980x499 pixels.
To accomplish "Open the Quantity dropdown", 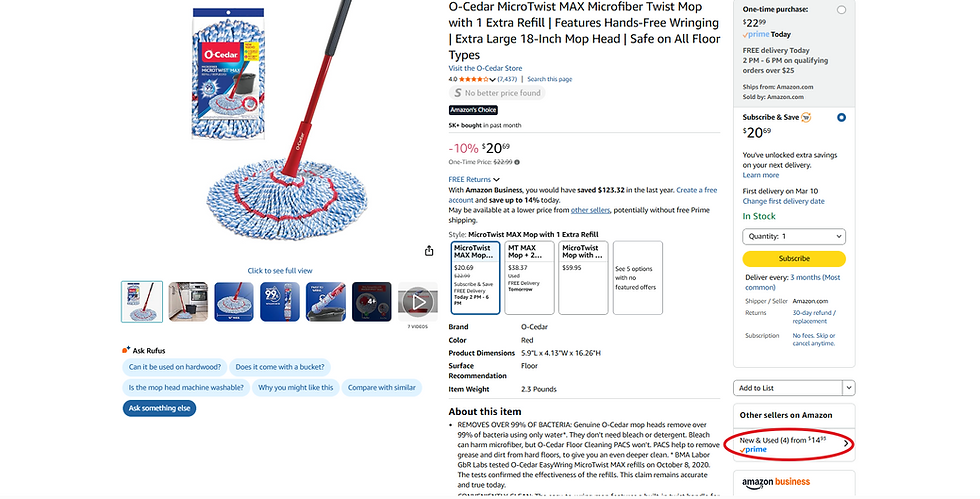I will click(794, 236).
